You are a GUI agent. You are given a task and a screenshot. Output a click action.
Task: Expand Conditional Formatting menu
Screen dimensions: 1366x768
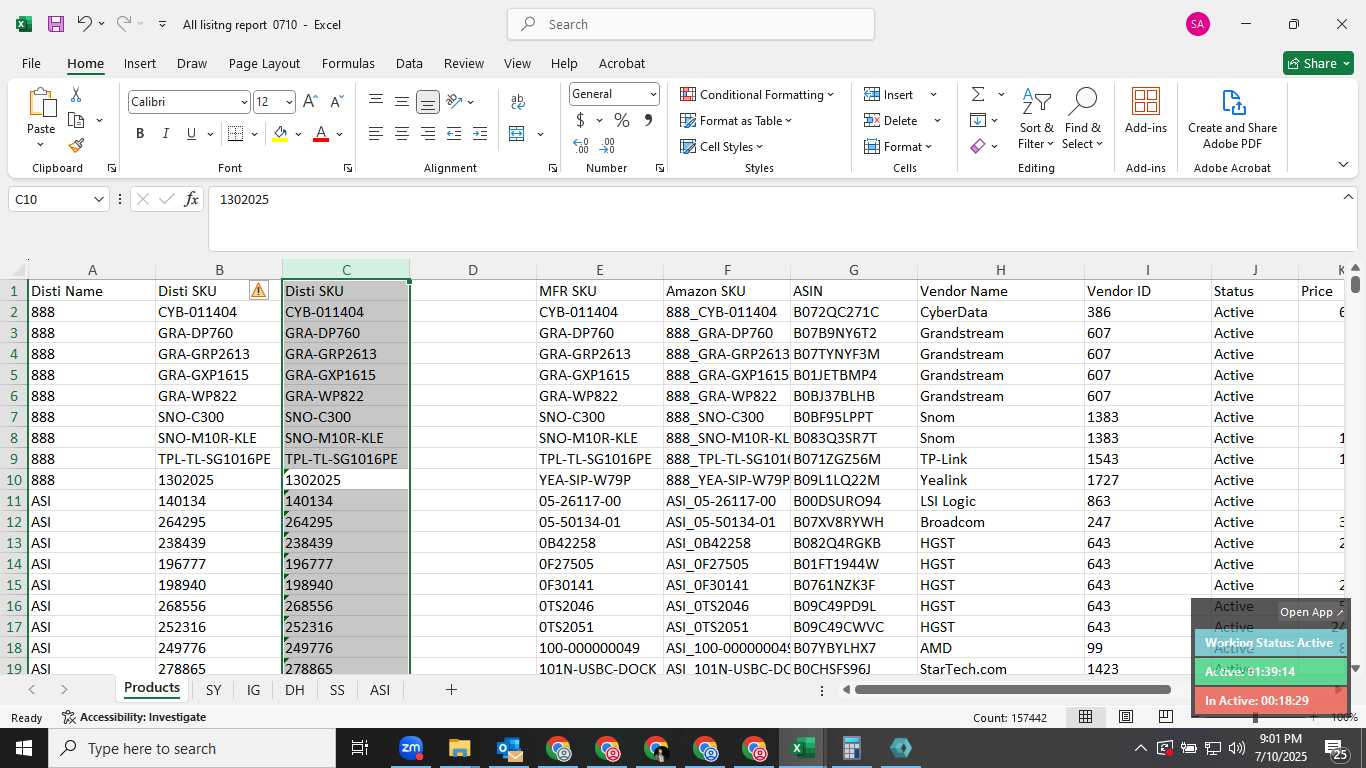(757, 94)
